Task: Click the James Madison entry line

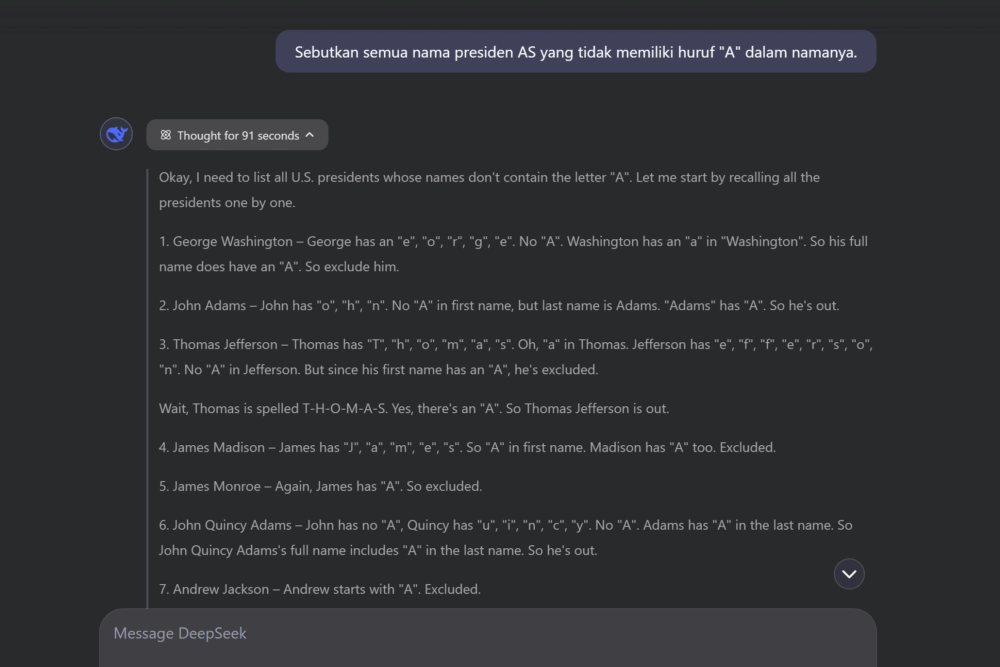Action: [x=466, y=448]
